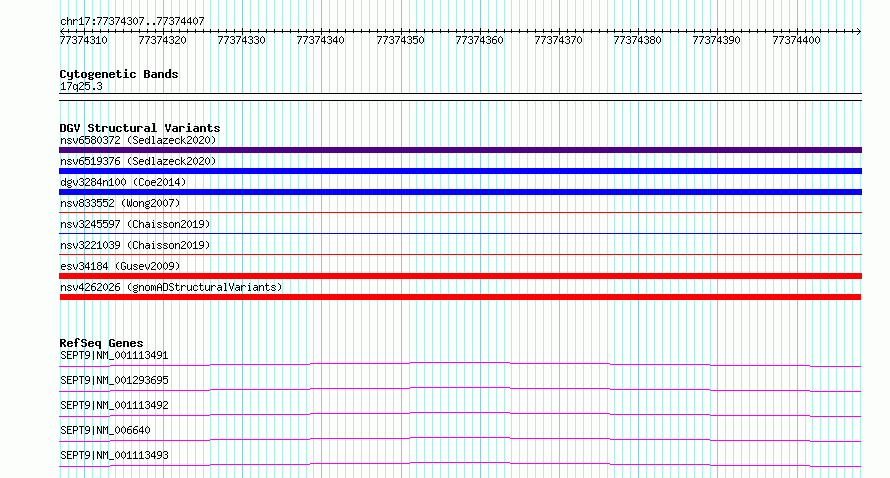The width and height of the screenshot is (890, 478).
Task: Open transcript SEPT9|NM_001113493
Action: pyautogui.click(x=114, y=455)
